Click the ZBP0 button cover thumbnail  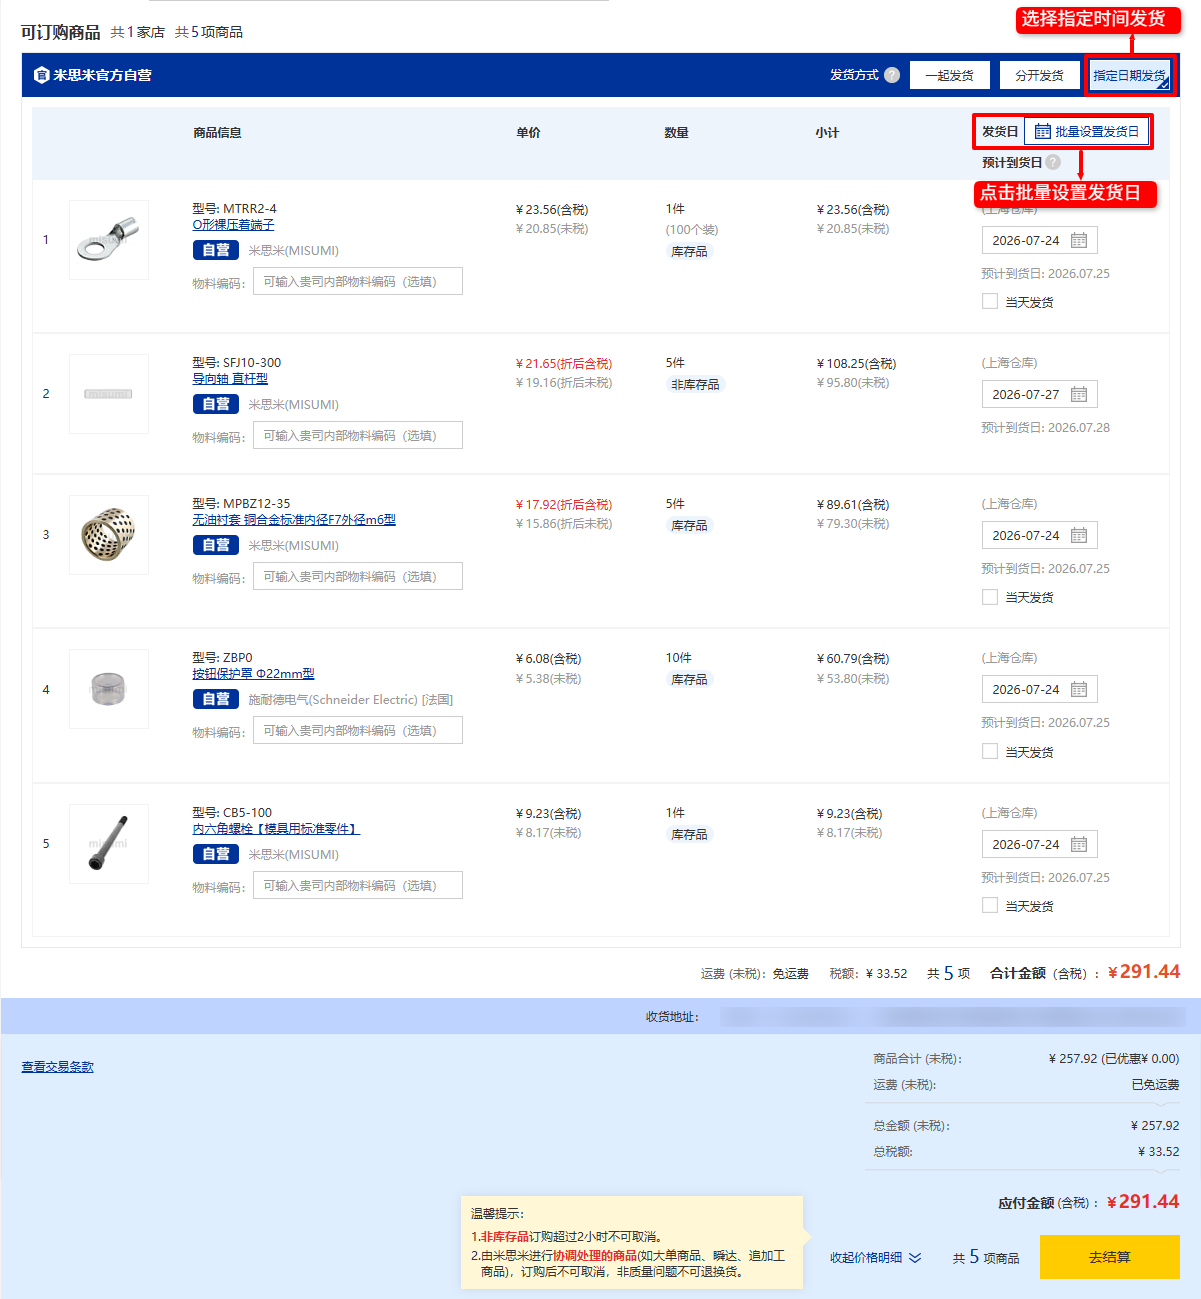[x=109, y=689]
